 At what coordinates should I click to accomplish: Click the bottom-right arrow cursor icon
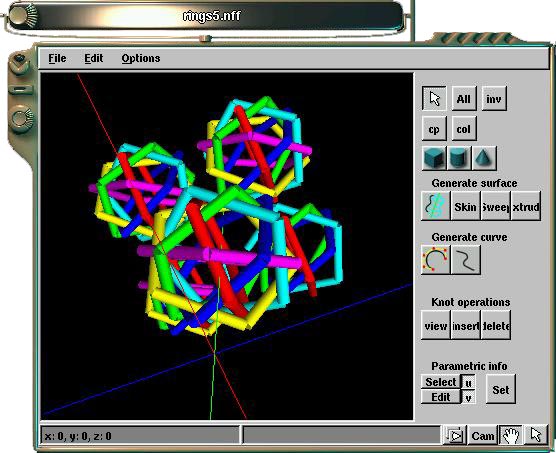(536, 435)
